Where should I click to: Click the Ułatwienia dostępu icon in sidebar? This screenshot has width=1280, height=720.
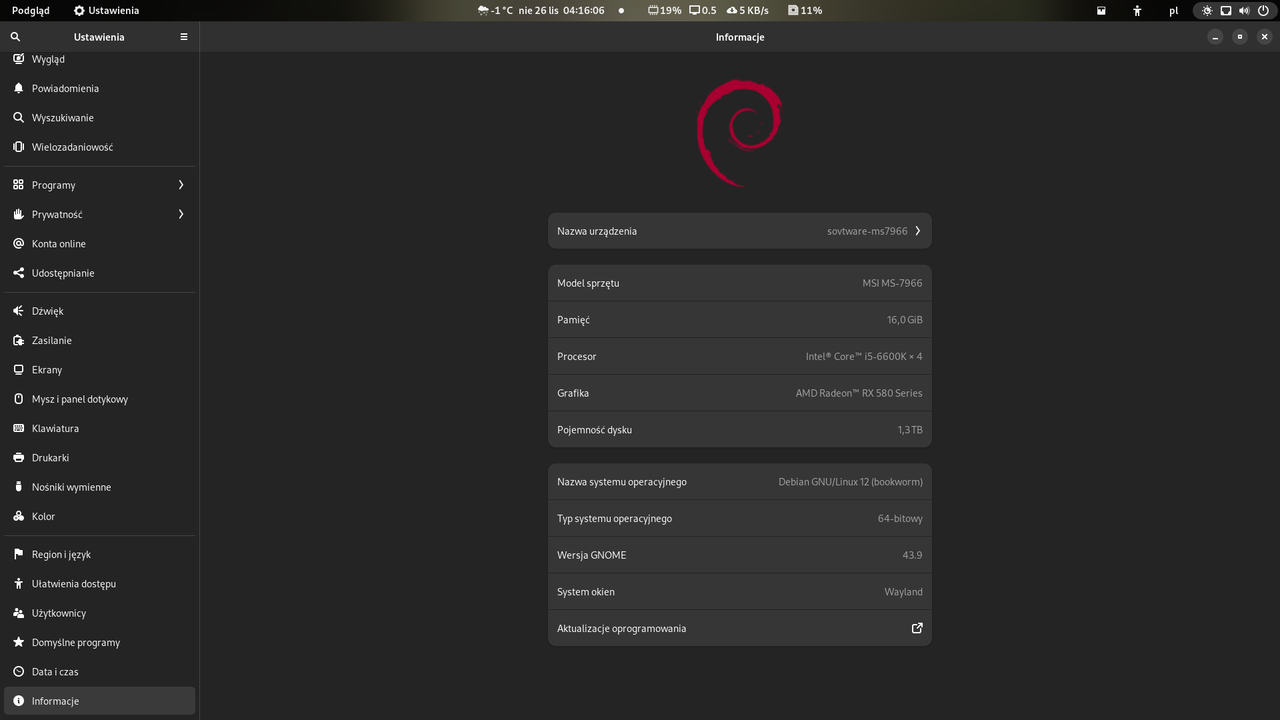(18, 584)
